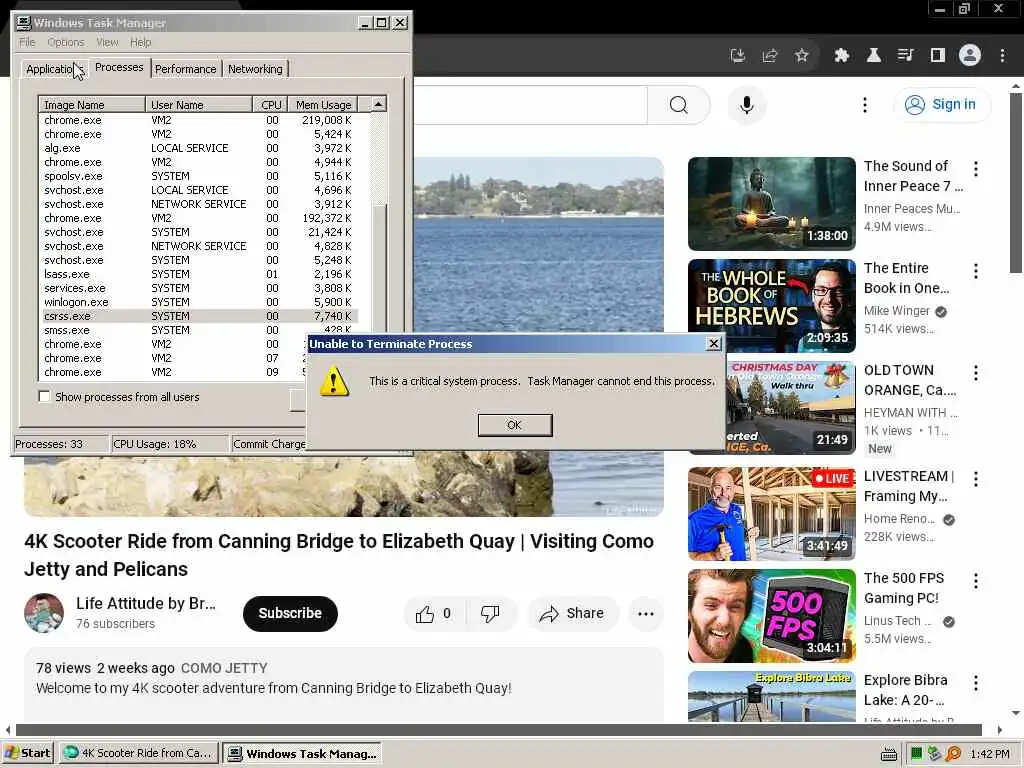This screenshot has height=768, width=1024.
Task: Enable Show processes from all users checkbox
Action: tap(44, 396)
